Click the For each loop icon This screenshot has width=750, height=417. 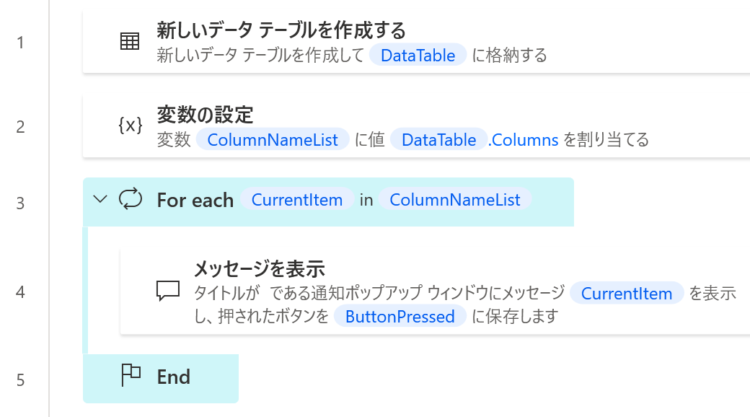pyautogui.click(x=130, y=198)
